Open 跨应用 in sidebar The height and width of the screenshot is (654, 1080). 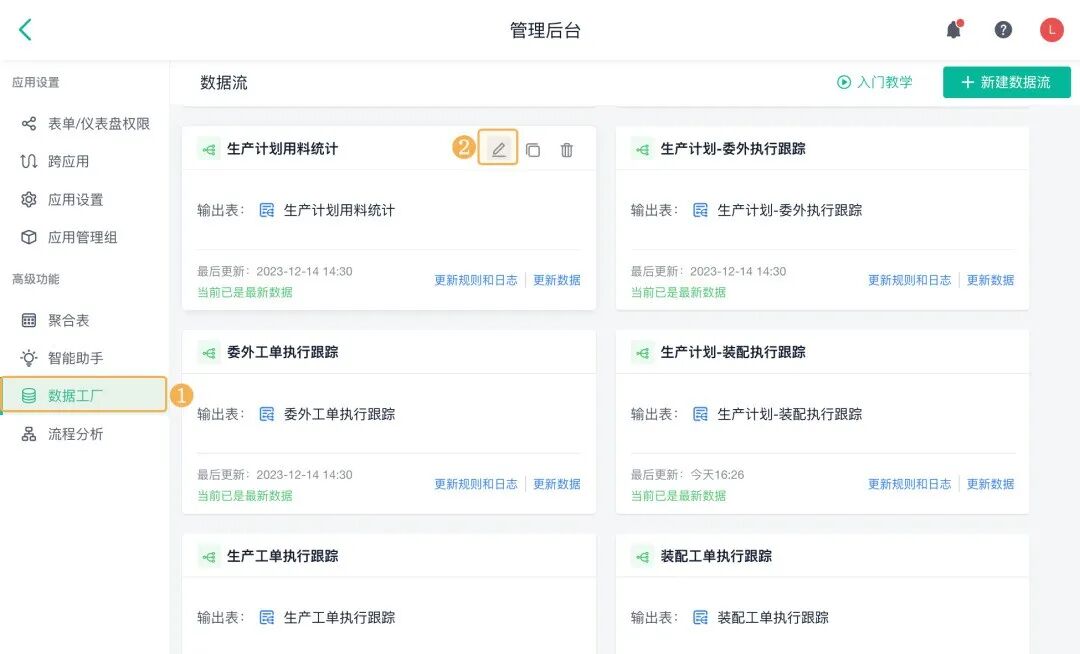pos(85,162)
